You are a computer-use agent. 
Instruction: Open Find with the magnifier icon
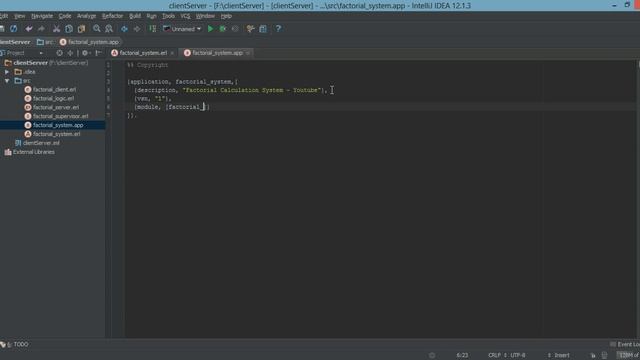pyautogui.click(x=97, y=29)
